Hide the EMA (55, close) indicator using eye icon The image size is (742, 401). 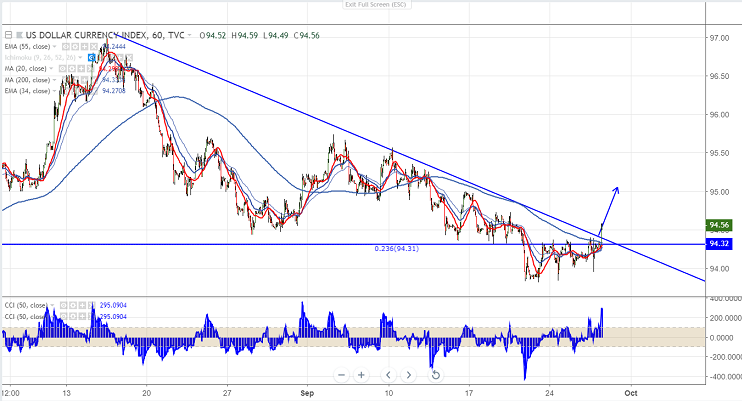pos(66,46)
